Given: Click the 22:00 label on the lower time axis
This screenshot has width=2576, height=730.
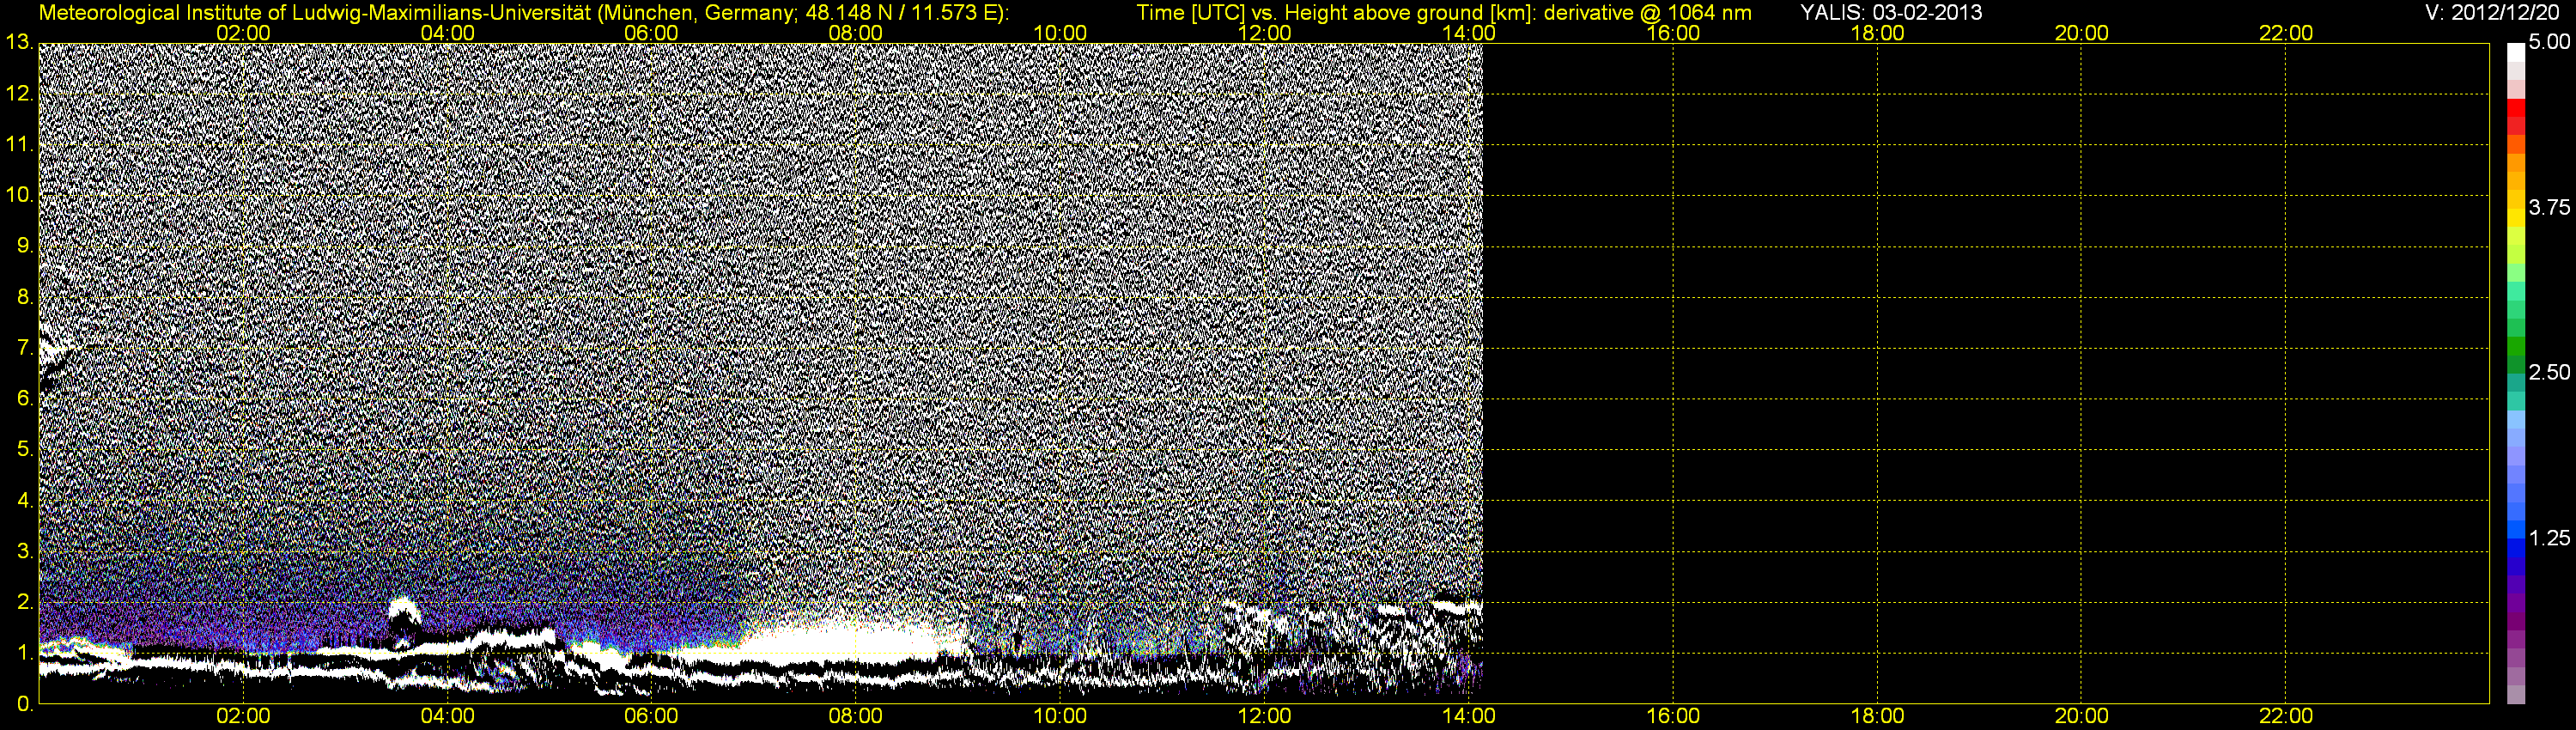Looking at the screenshot, I should pyautogui.click(x=2286, y=716).
